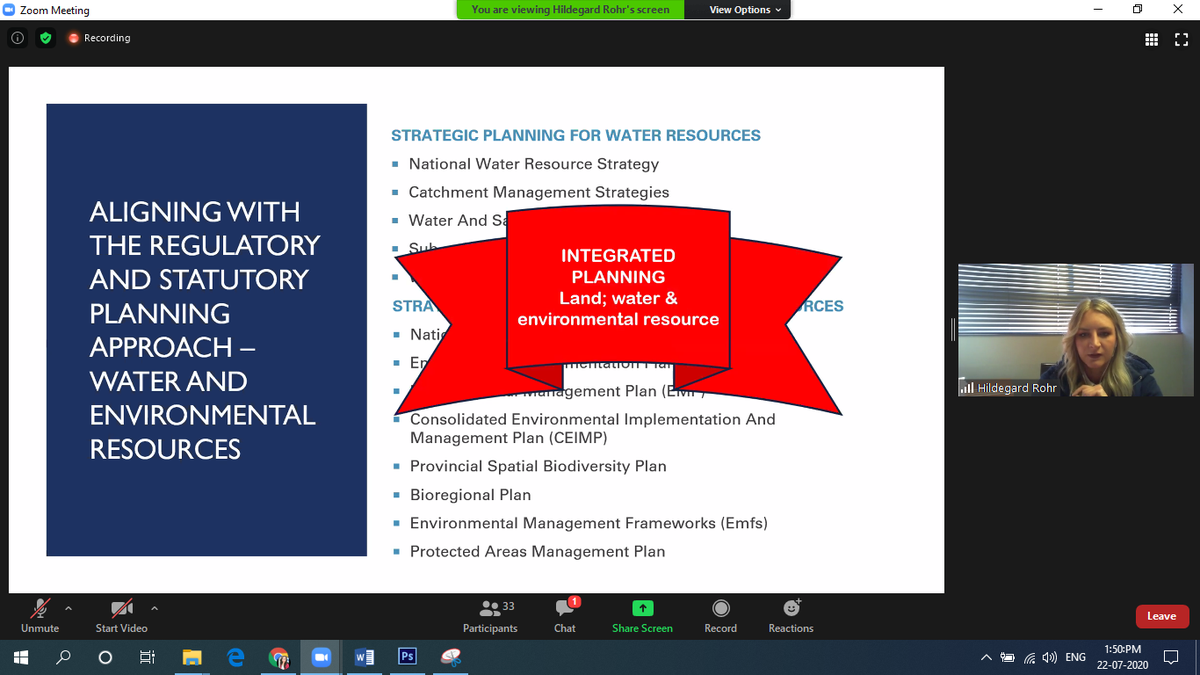1200x675 pixels.
Task: Click the red Leave button
Action: (1161, 616)
